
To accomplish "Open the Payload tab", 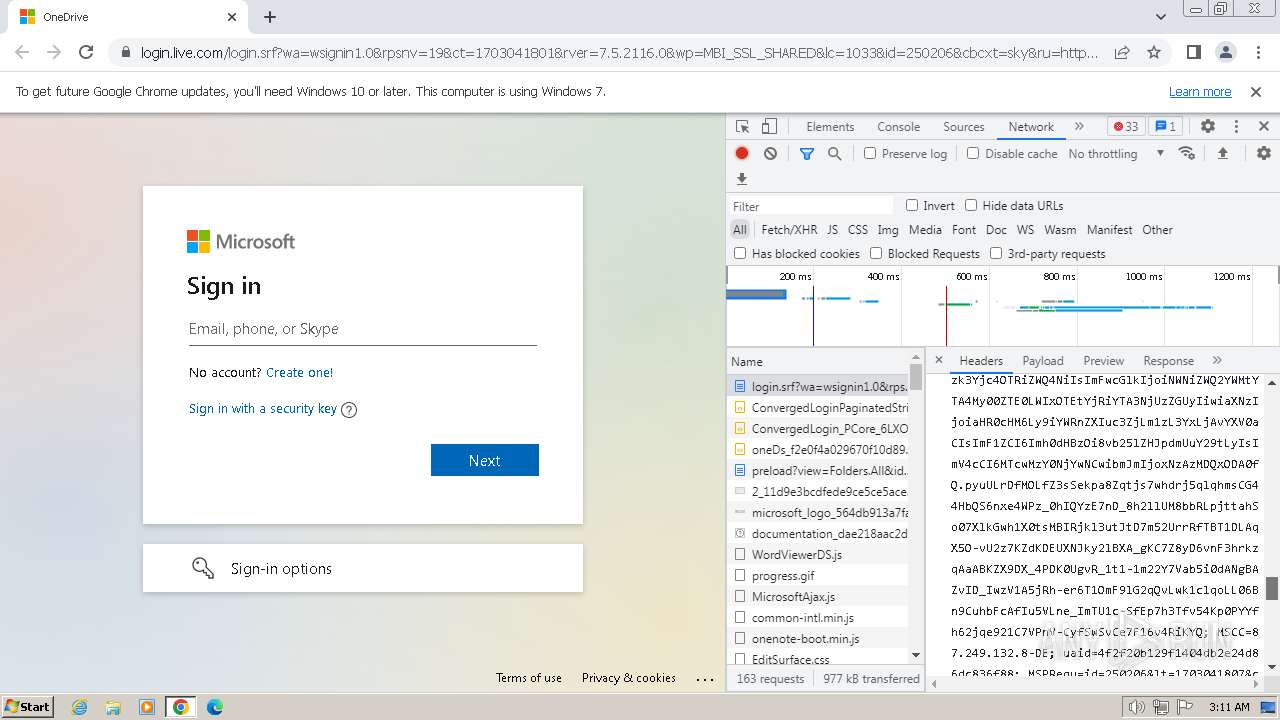I will [1043, 361].
